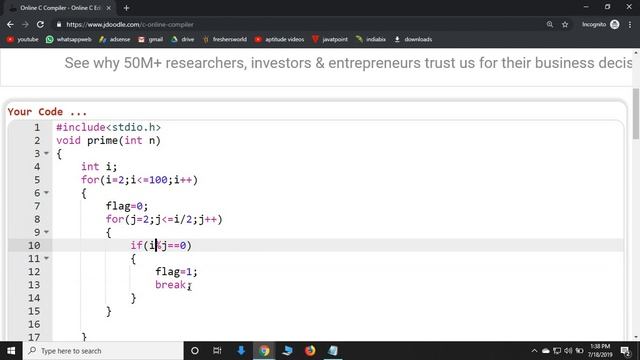640x360 pixels.
Task: Collapse the code fold at line 3
Action: pos(46,153)
